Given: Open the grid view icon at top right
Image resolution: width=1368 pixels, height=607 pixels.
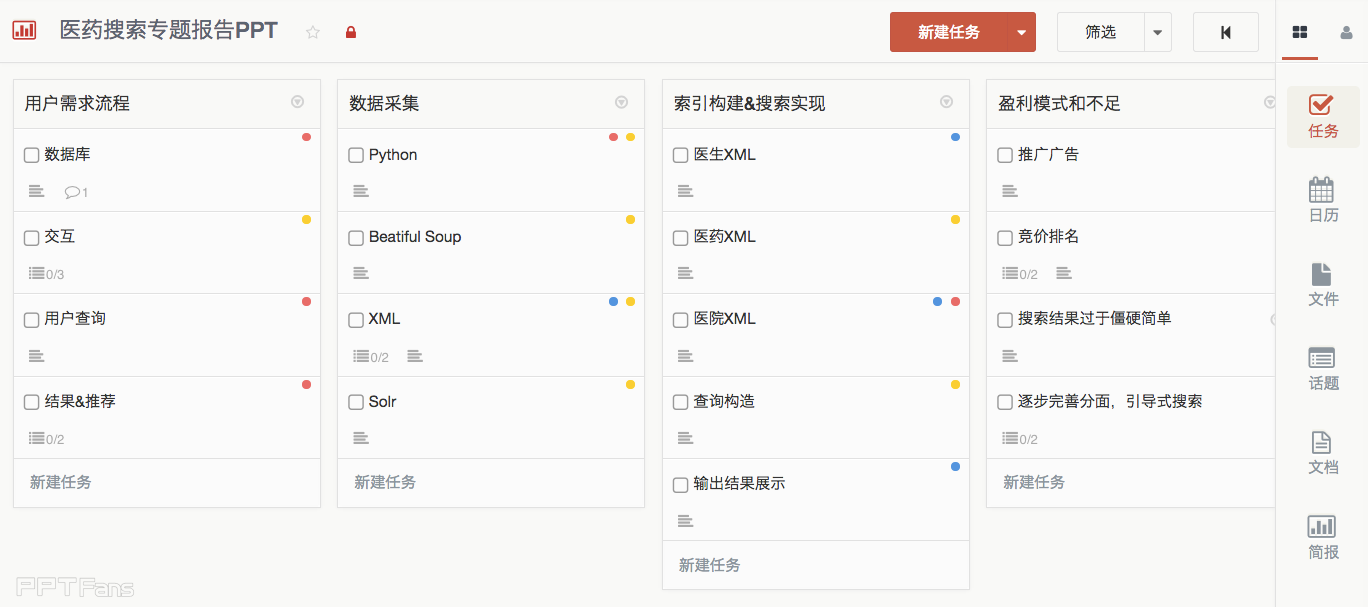Looking at the screenshot, I should coord(1300,32).
